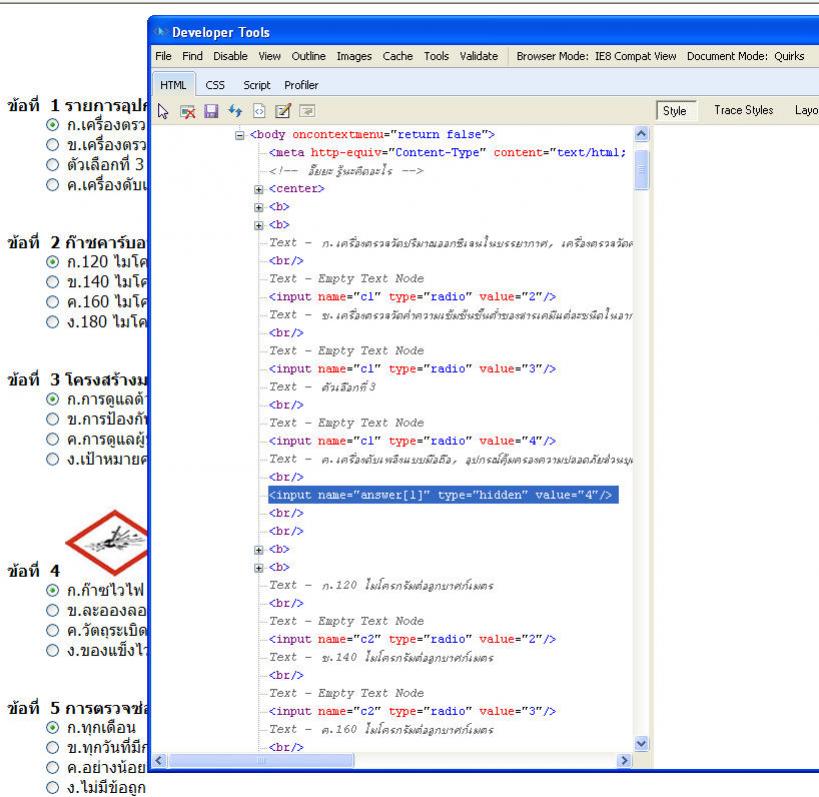
Task: Select the body oncontextmenu tag row
Action: coord(372,135)
